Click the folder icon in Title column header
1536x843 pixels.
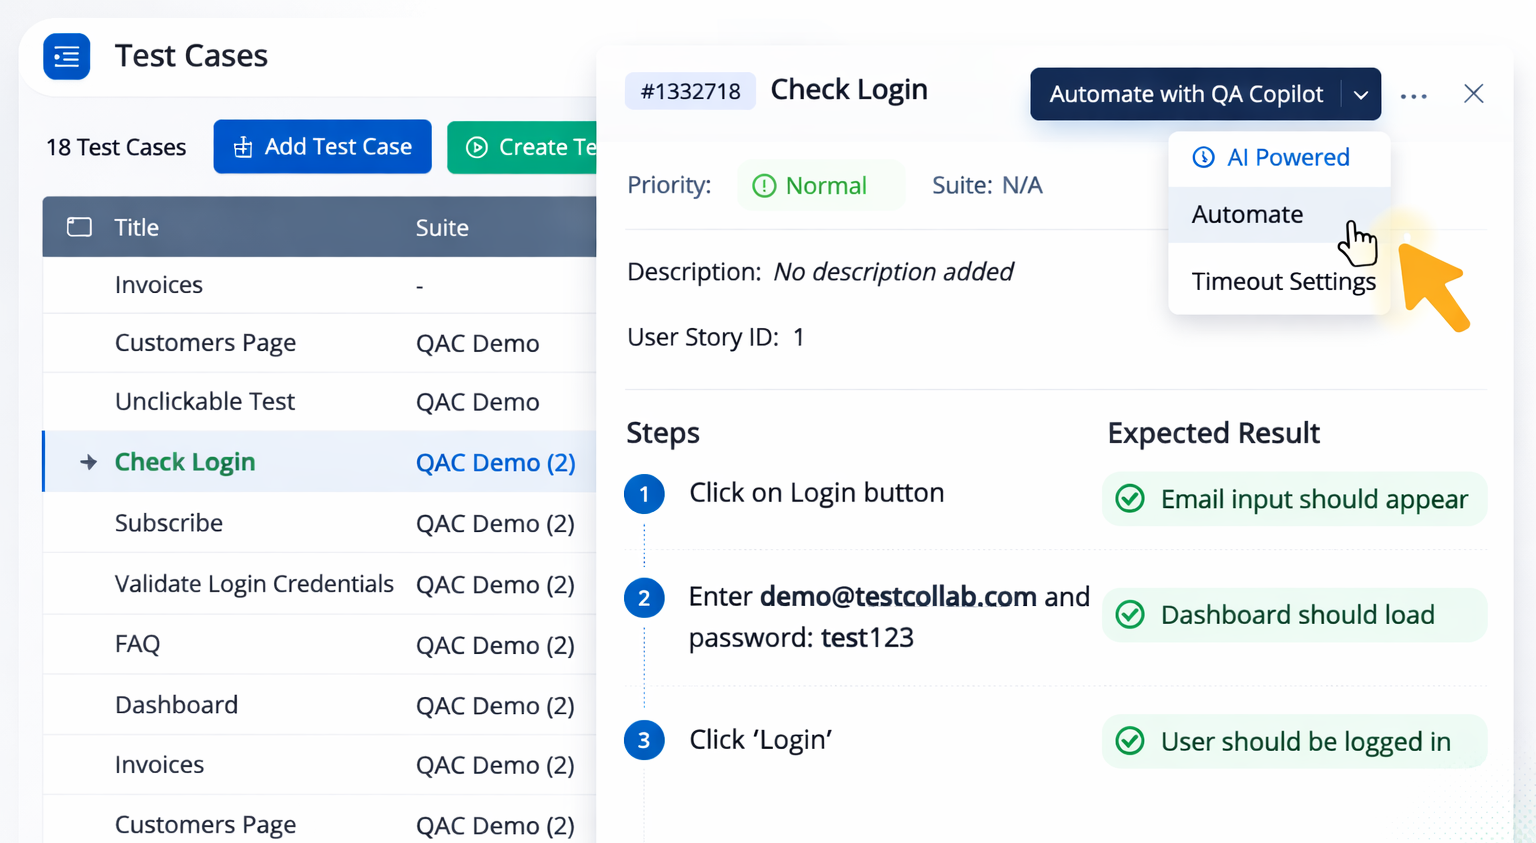coord(78,226)
